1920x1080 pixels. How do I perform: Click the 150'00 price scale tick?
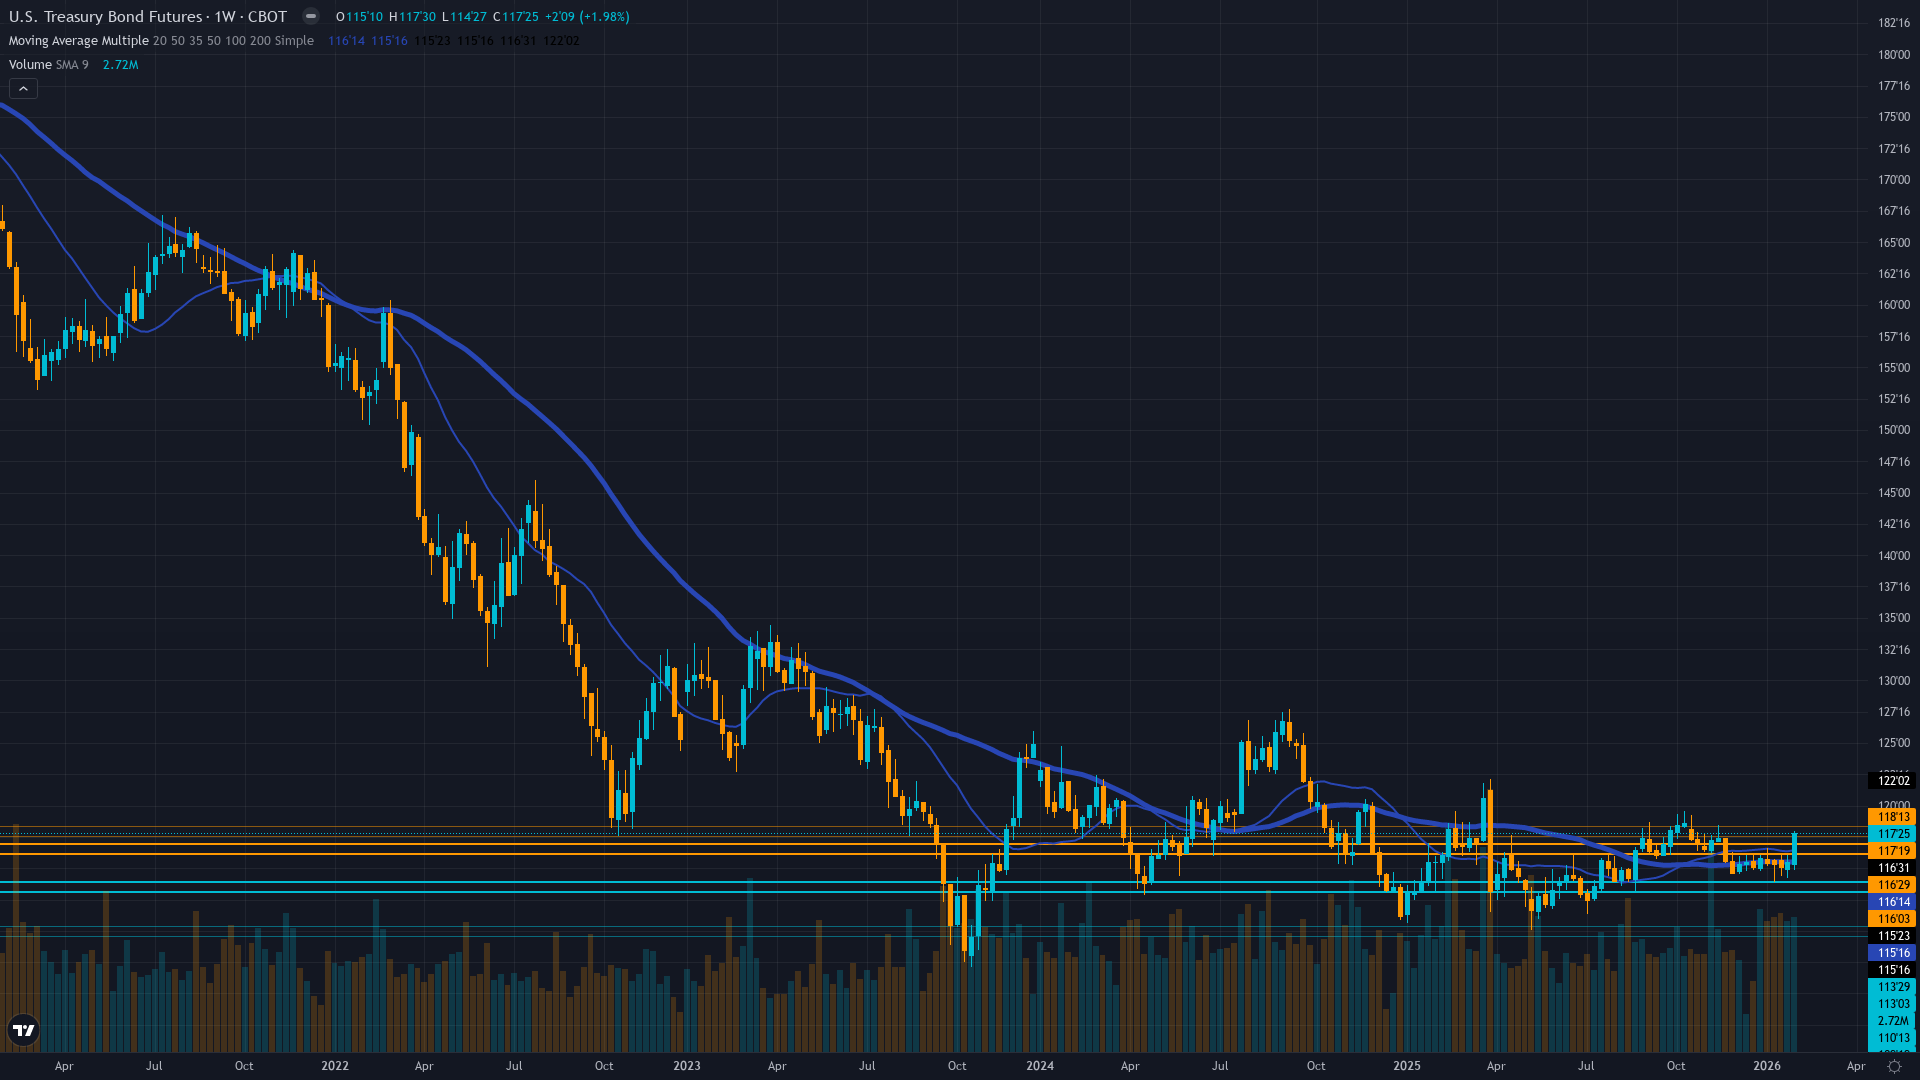[1893, 430]
